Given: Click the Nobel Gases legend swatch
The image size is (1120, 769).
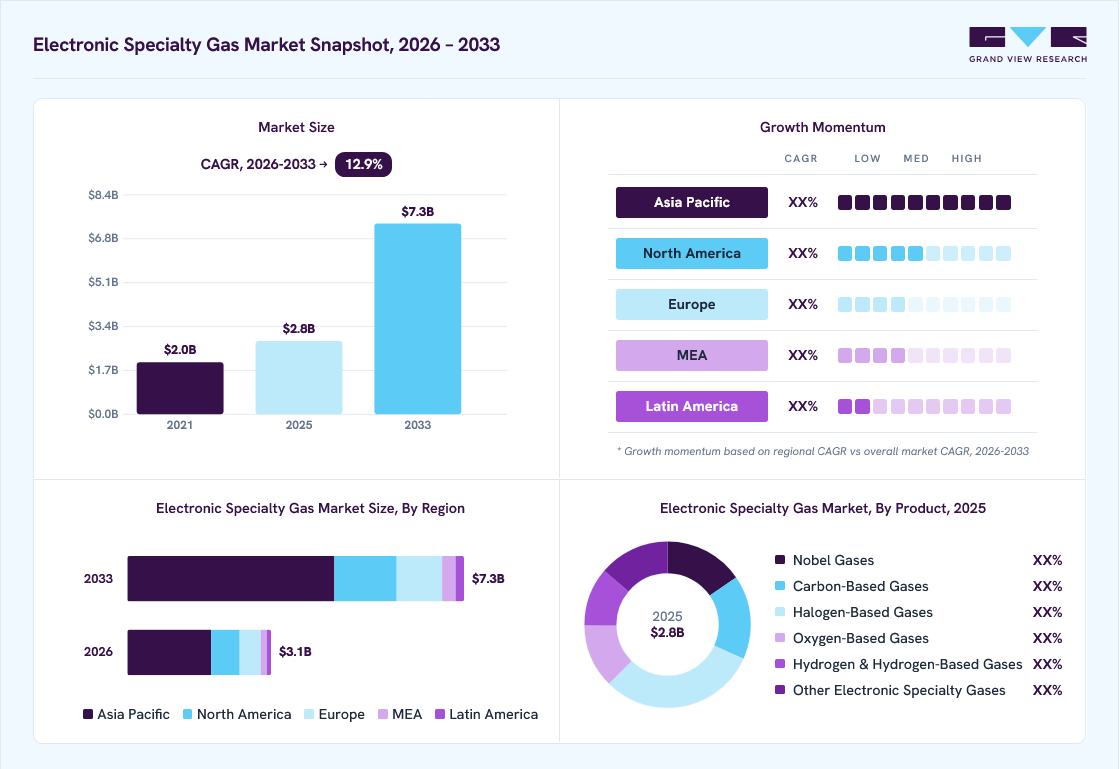Looking at the screenshot, I should point(780,560).
